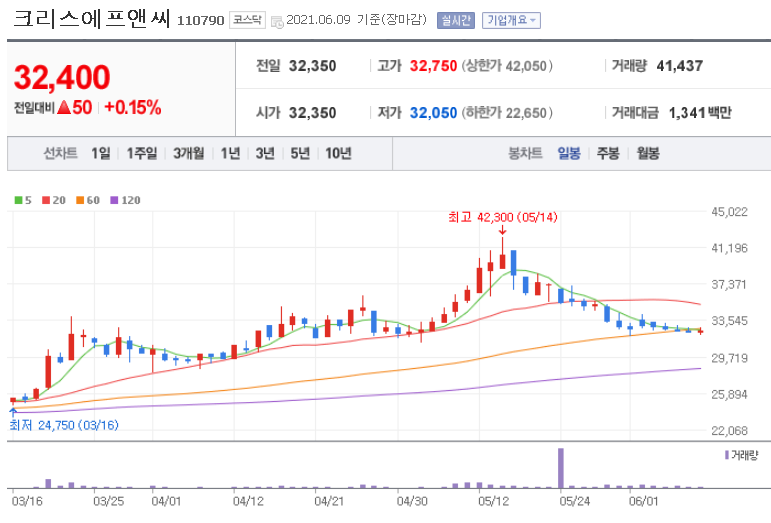This screenshot has height=523, width=771.
Task: Click the tall volume bar at 05/24
Action: pyautogui.click(x=561, y=468)
